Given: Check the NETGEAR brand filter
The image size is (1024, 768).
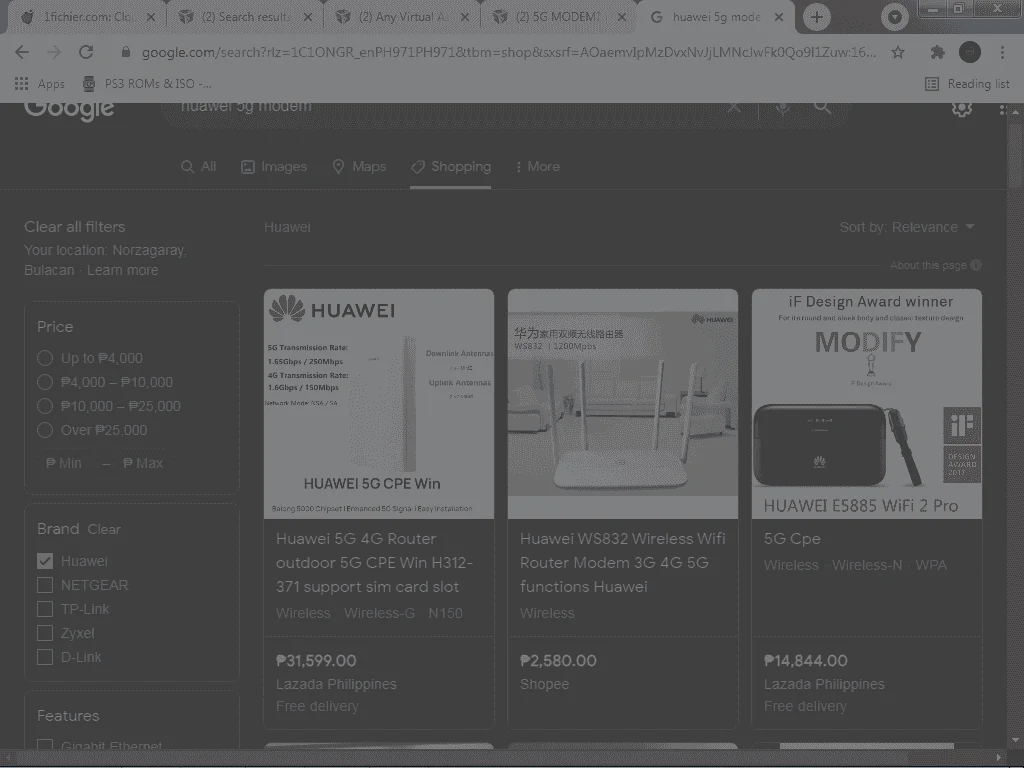Looking at the screenshot, I should coord(45,585).
